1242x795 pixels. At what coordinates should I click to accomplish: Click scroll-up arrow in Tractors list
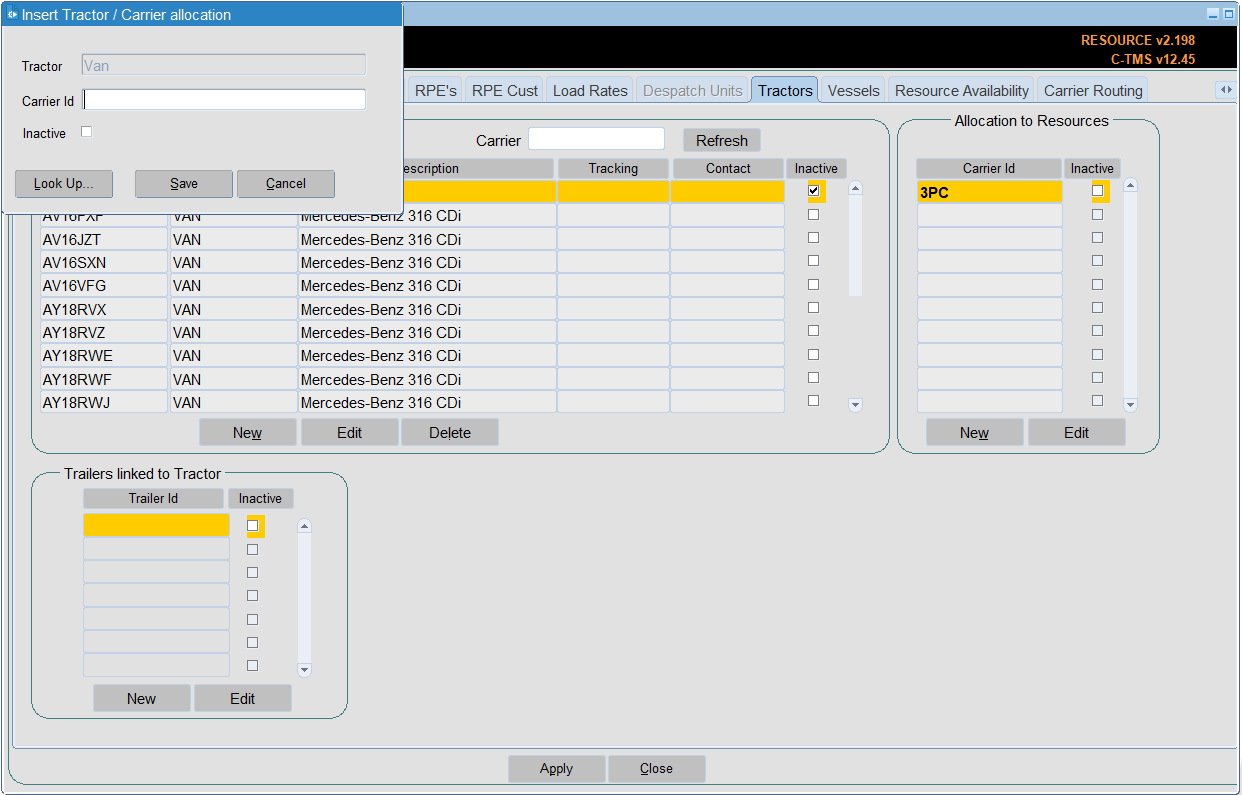(855, 187)
